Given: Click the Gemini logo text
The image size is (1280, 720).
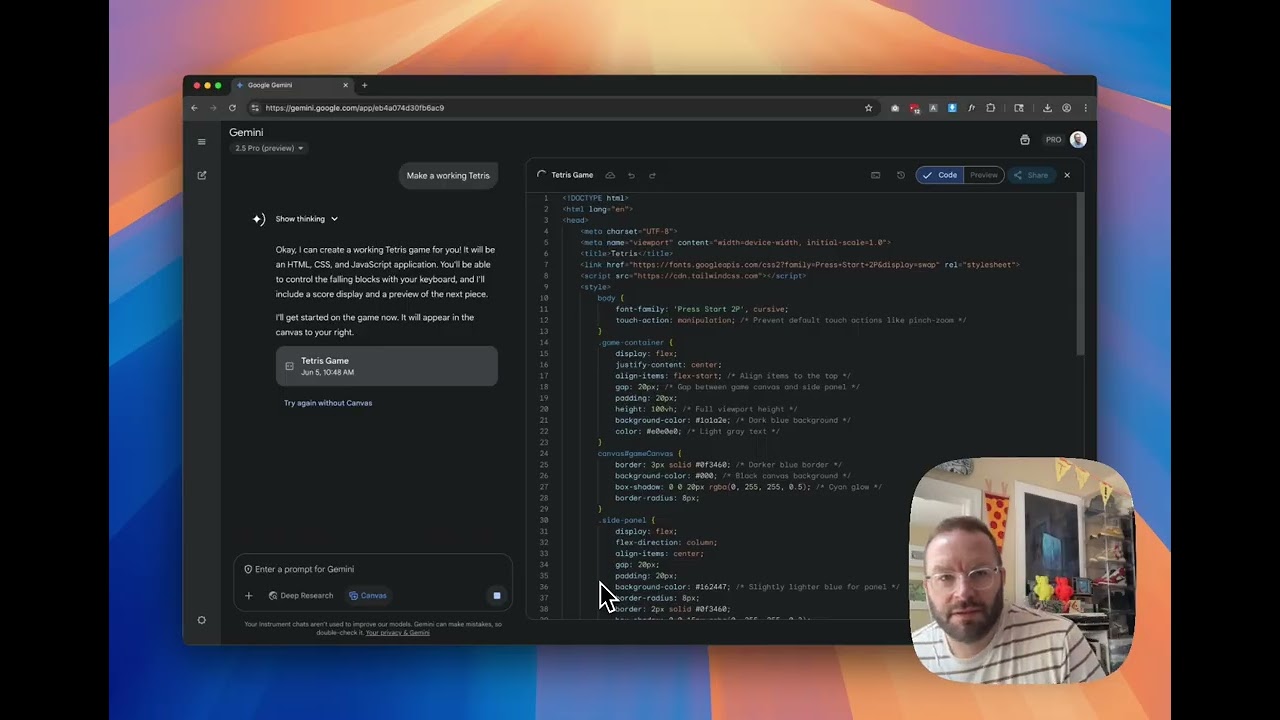Looking at the screenshot, I should point(246,132).
